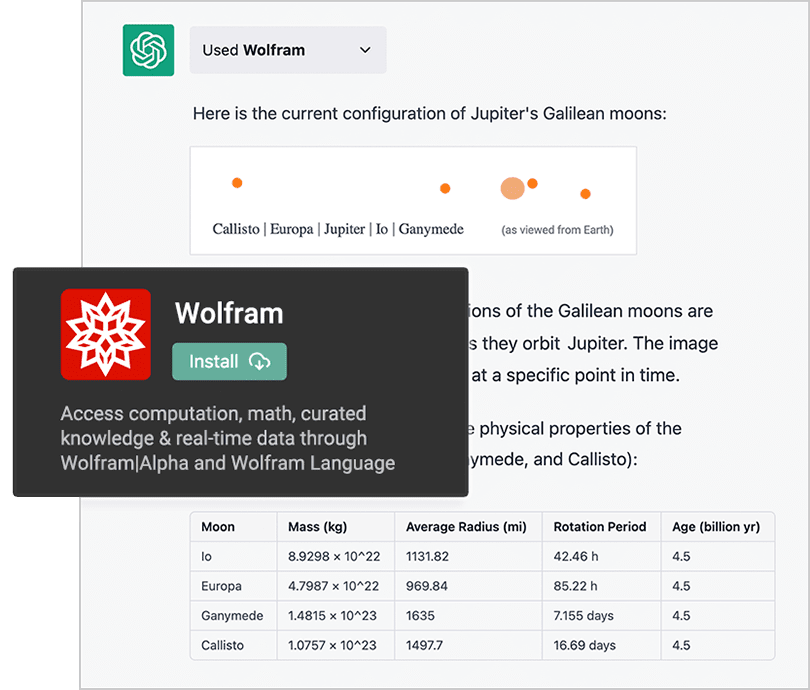Click the "Moon" column header
810x690 pixels.
tap(218, 527)
